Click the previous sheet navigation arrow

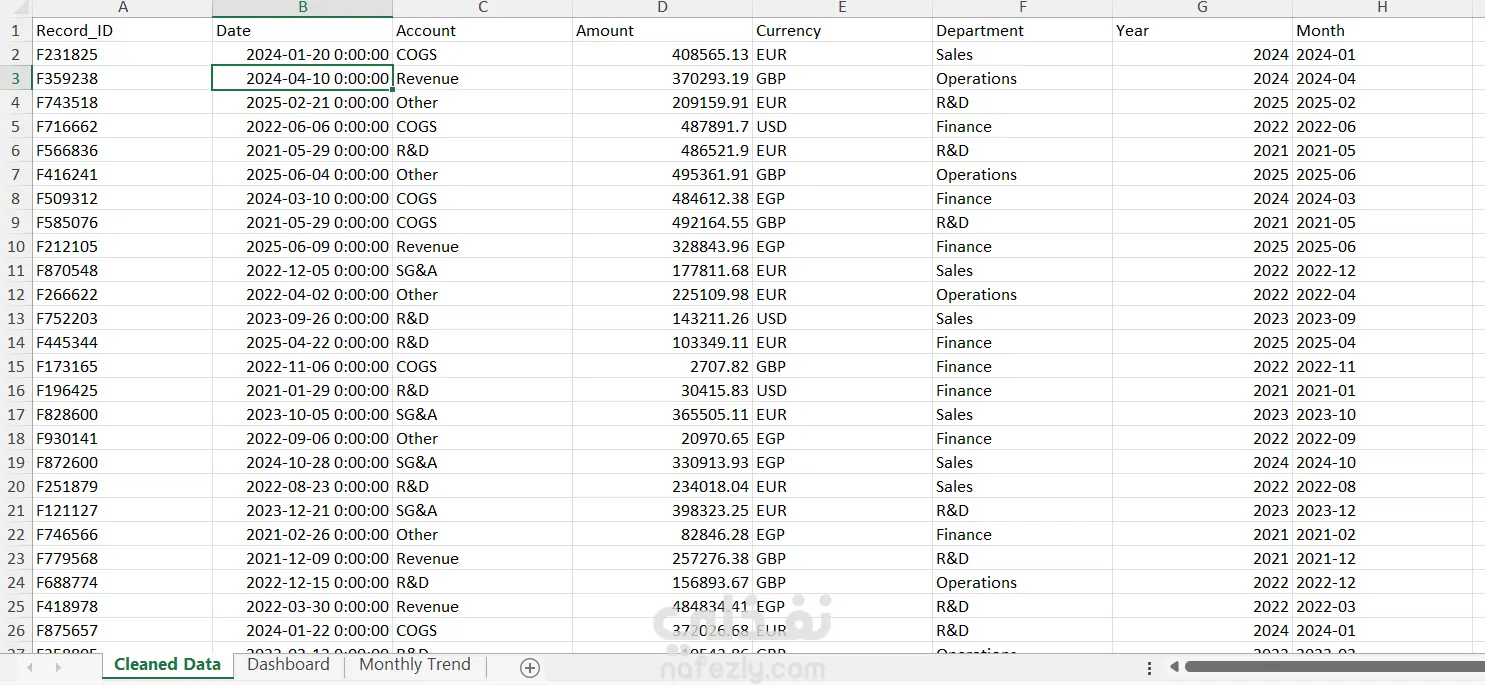click(32, 667)
